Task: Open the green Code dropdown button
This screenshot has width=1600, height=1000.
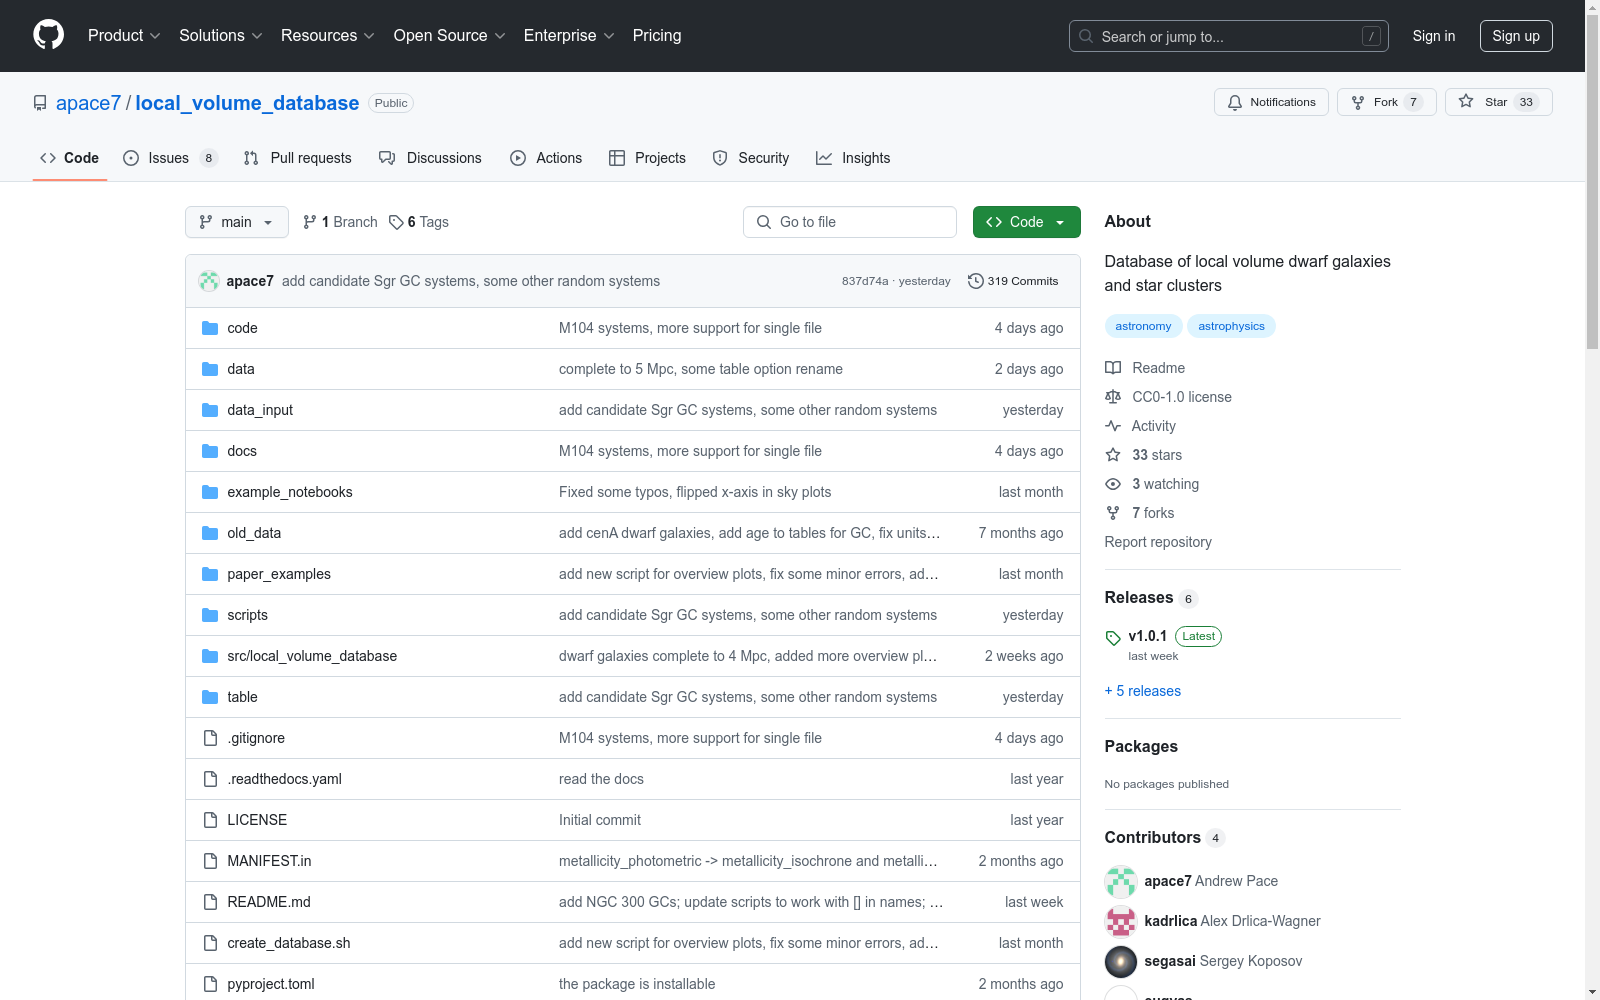Action: tap(1027, 222)
